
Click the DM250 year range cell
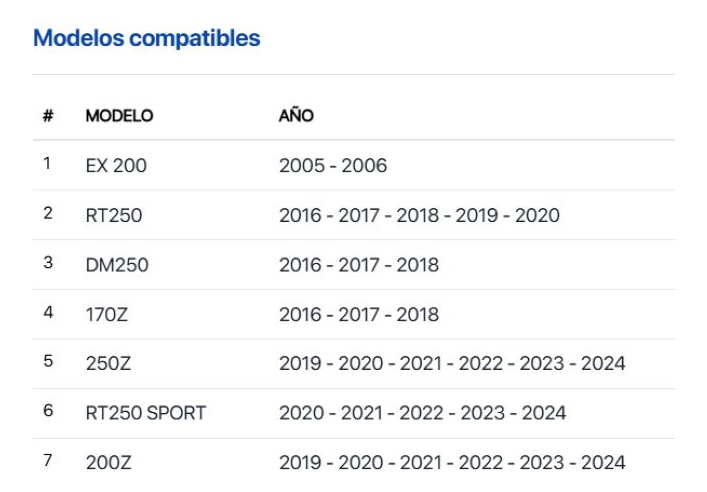(x=359, y=265)
